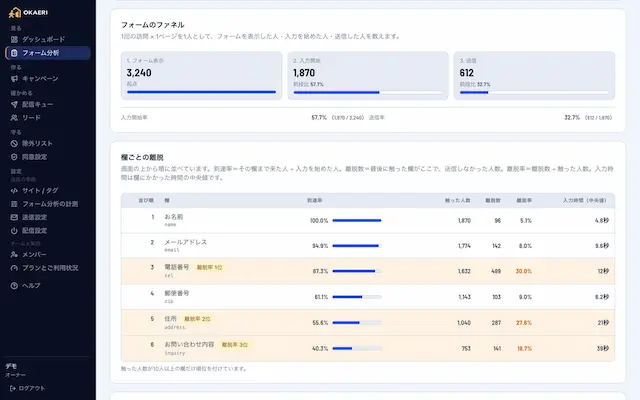Click the 欄ごとの離脱 section heading
The height and width of the screenshot is (400, 640).
coord(142,157)
